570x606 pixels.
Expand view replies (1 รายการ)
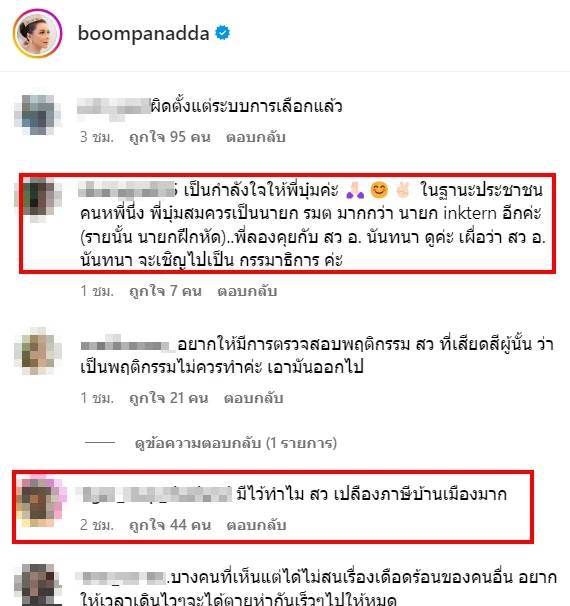click(235, 443)
